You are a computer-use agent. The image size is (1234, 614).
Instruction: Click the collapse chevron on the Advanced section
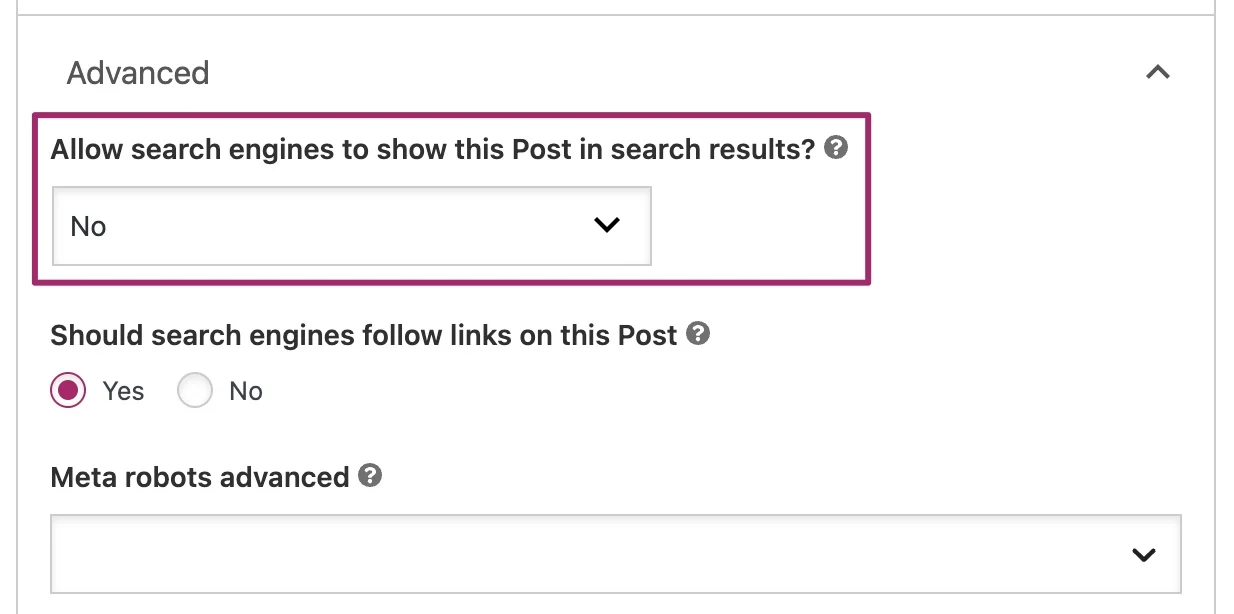click(1158, 72)
